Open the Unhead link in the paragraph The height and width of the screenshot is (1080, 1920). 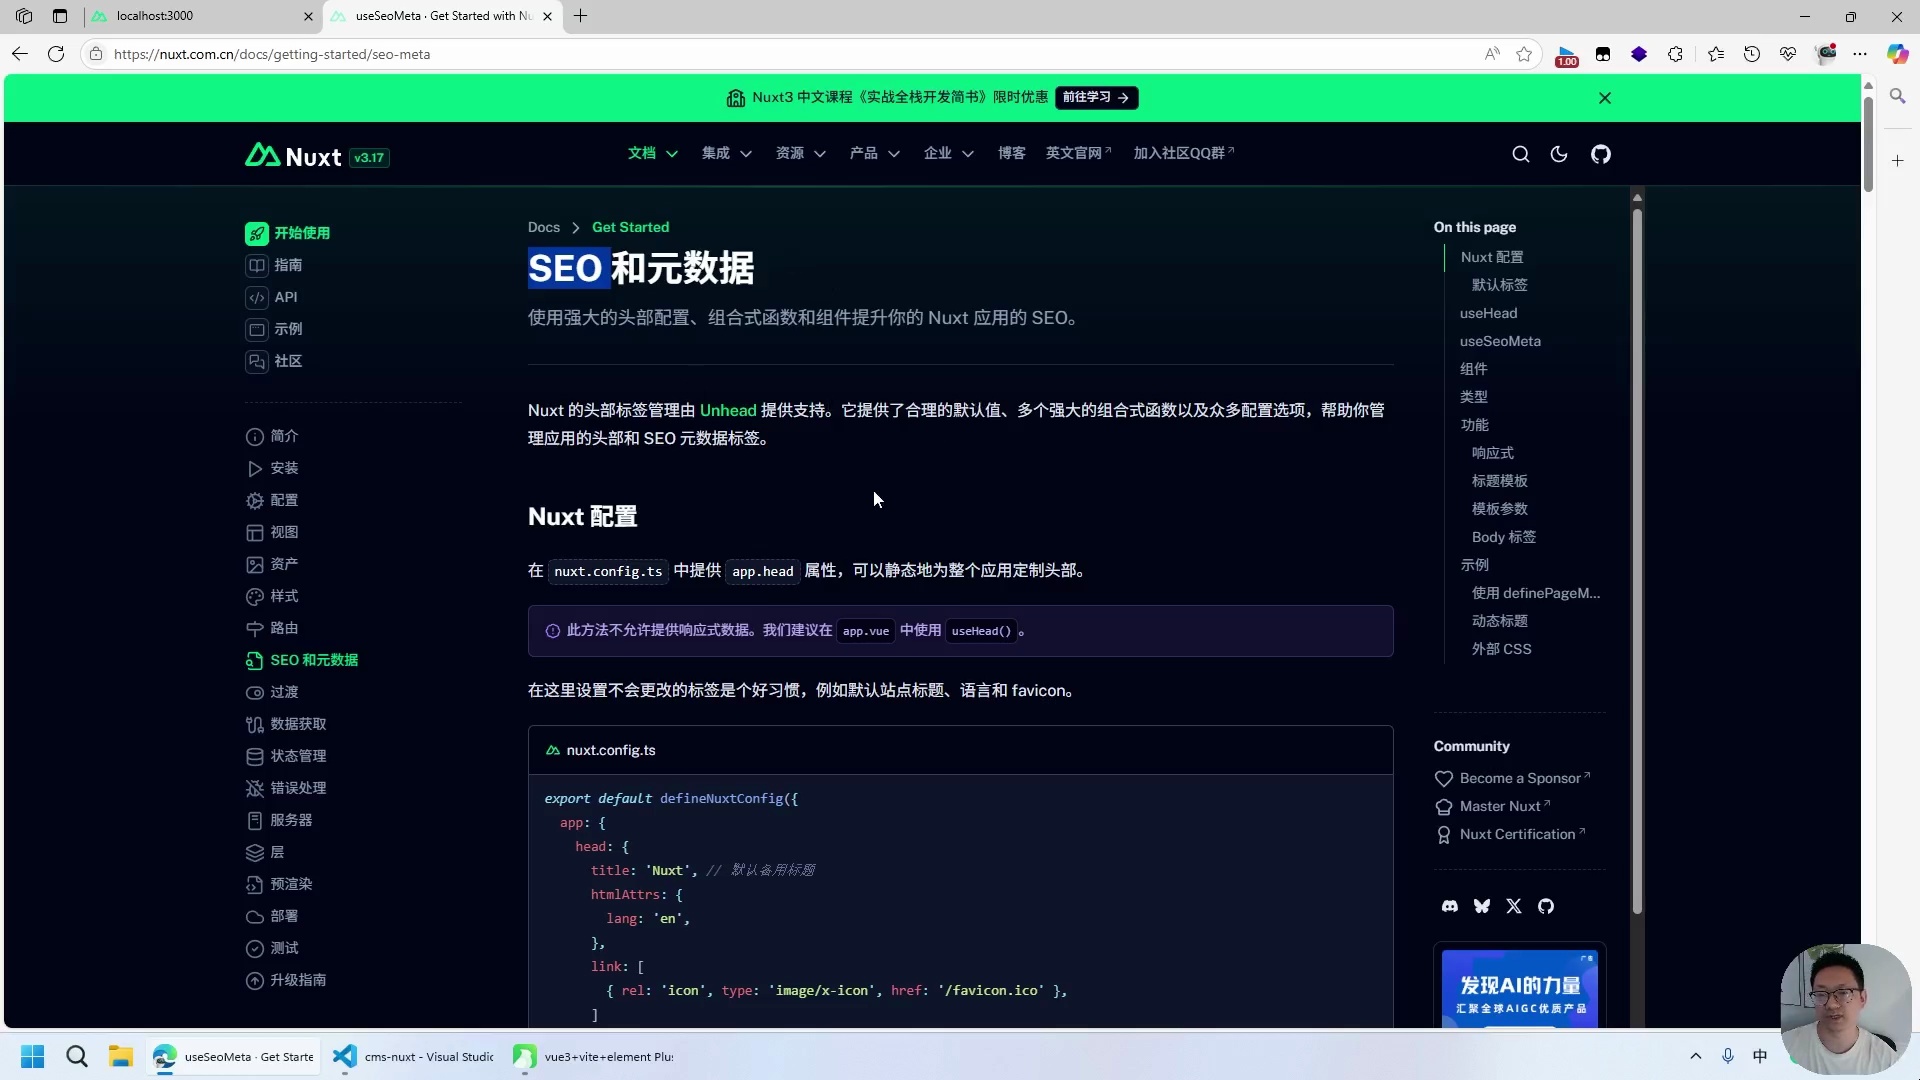[x=728, y=410]
